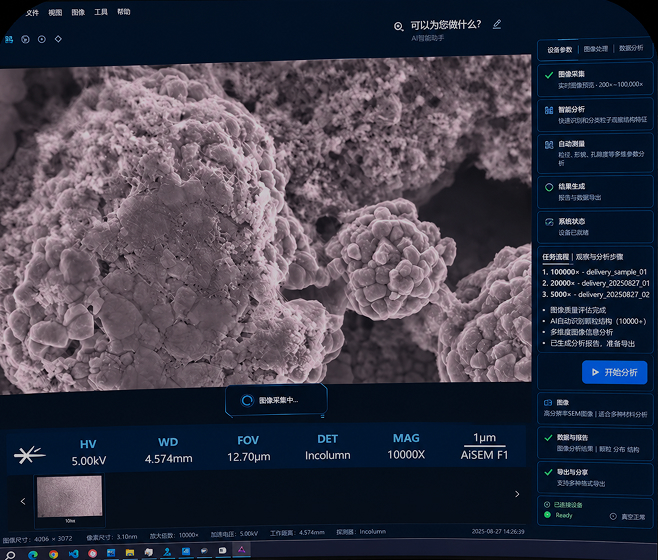Screen dimensions: 658x560
Task: Select the 智能分析 card
Action: [x=595, y=115]
